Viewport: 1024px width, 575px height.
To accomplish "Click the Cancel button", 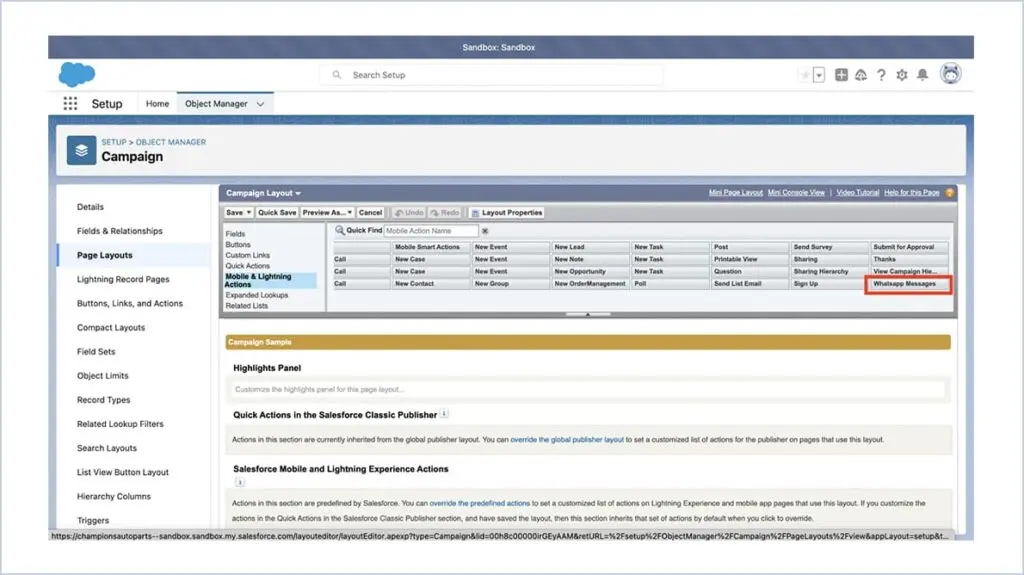I will click(x=370, y=212).
